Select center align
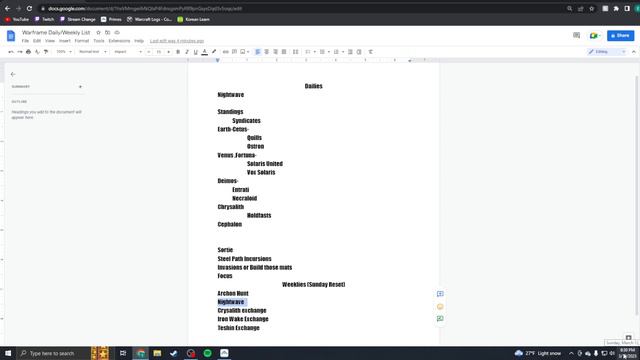The height and width of the screenshot is (360, 640). (267, 52)
